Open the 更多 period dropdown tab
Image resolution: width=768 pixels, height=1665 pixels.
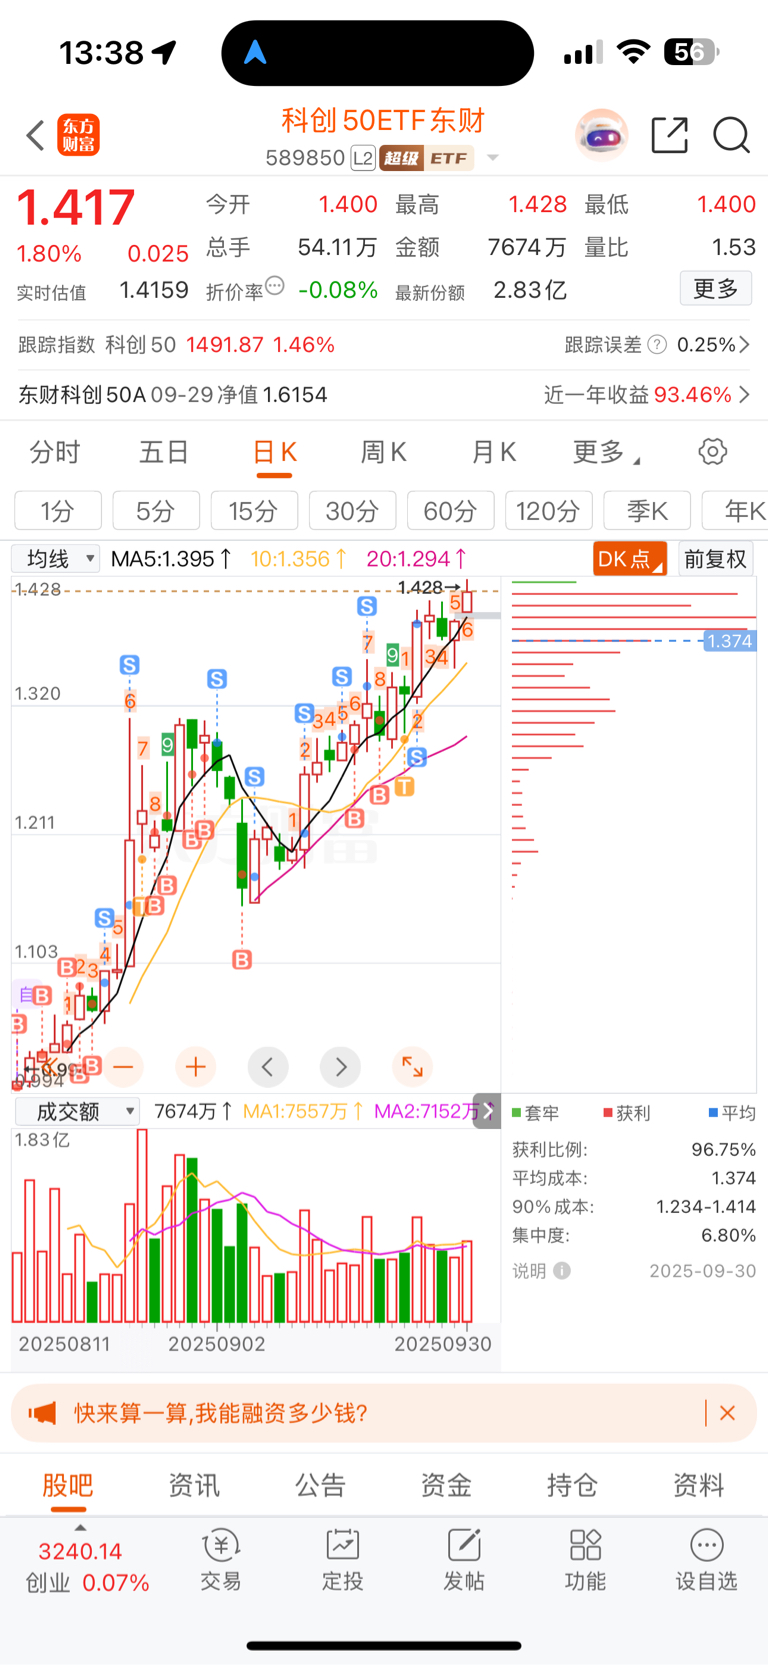(x=606, y=453)
